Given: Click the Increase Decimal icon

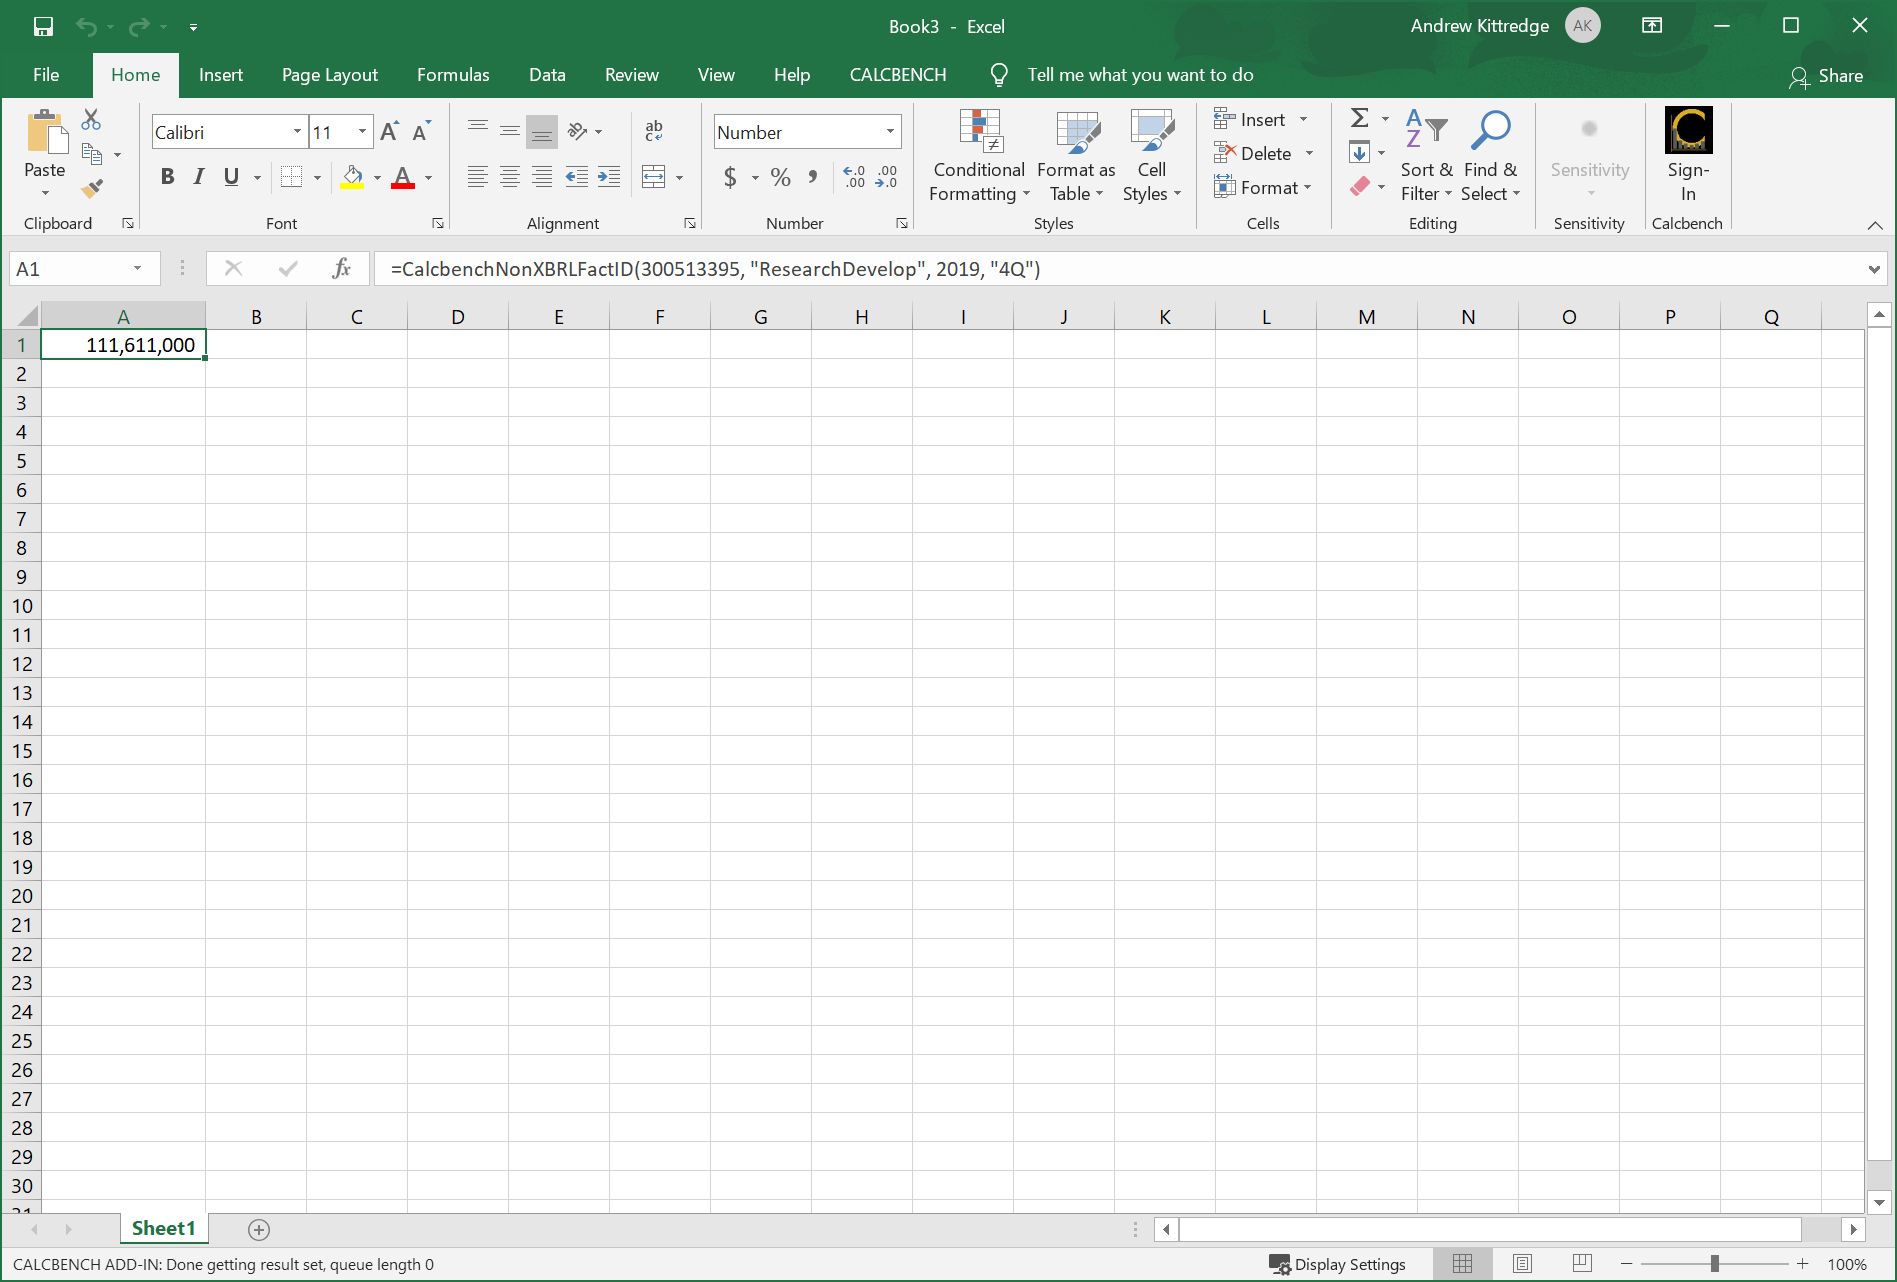Looking at the screenshot, I should tap(854, 178).
